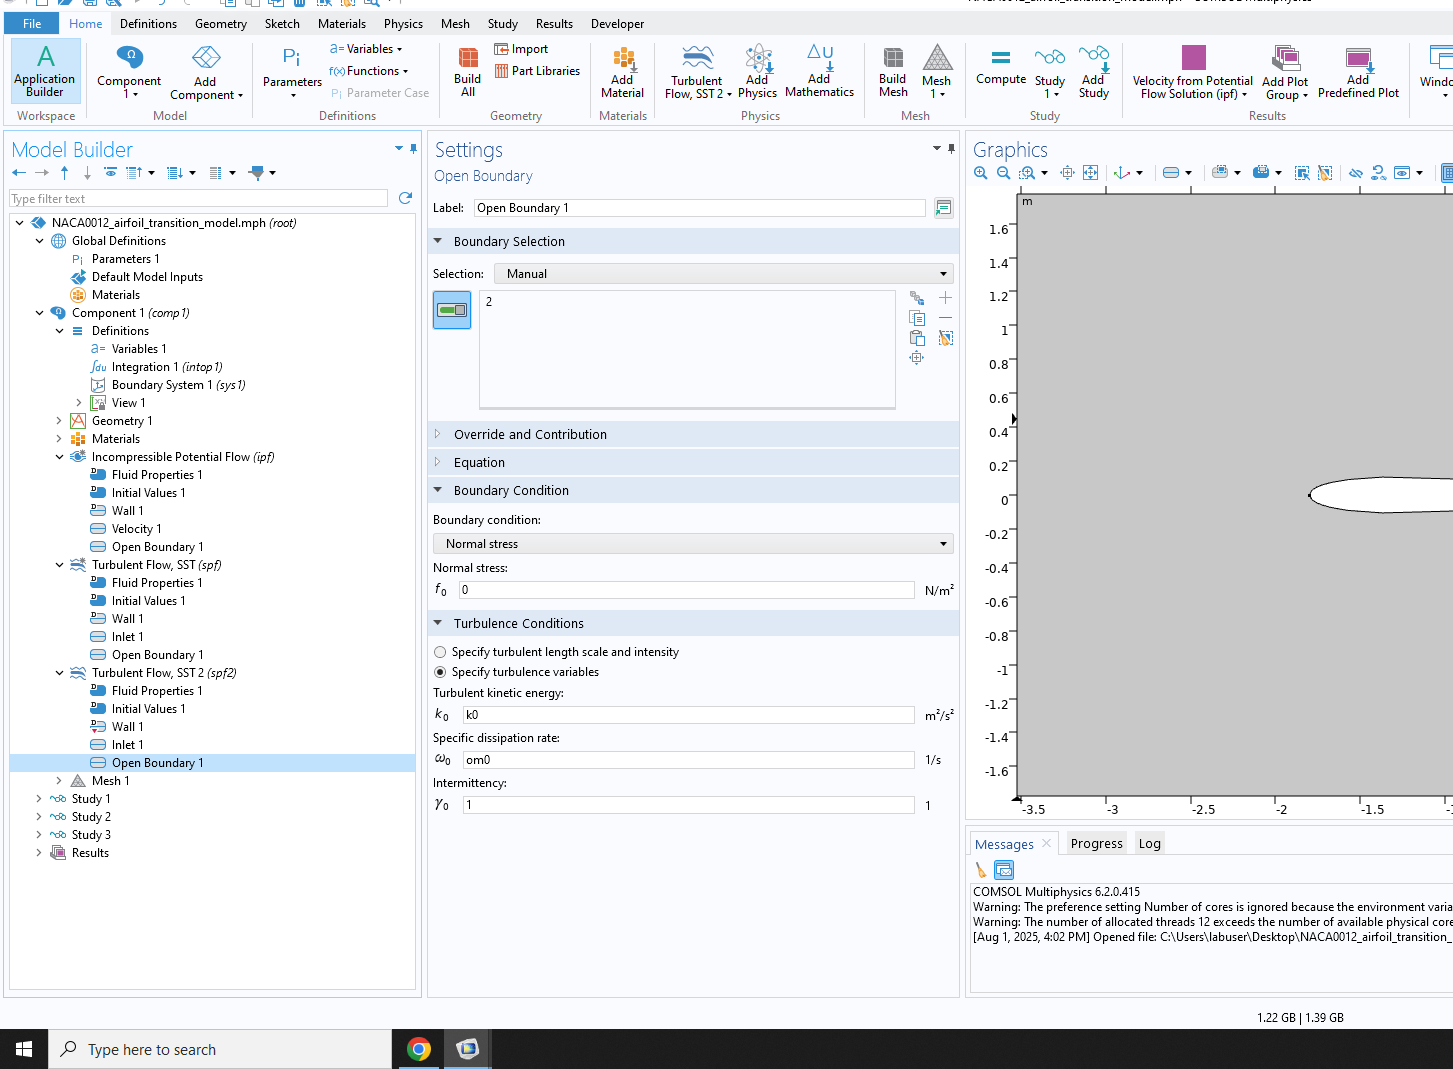Open the Application Builder workspace
This screenshot has width=1453, height=1069.
(44, 71)
